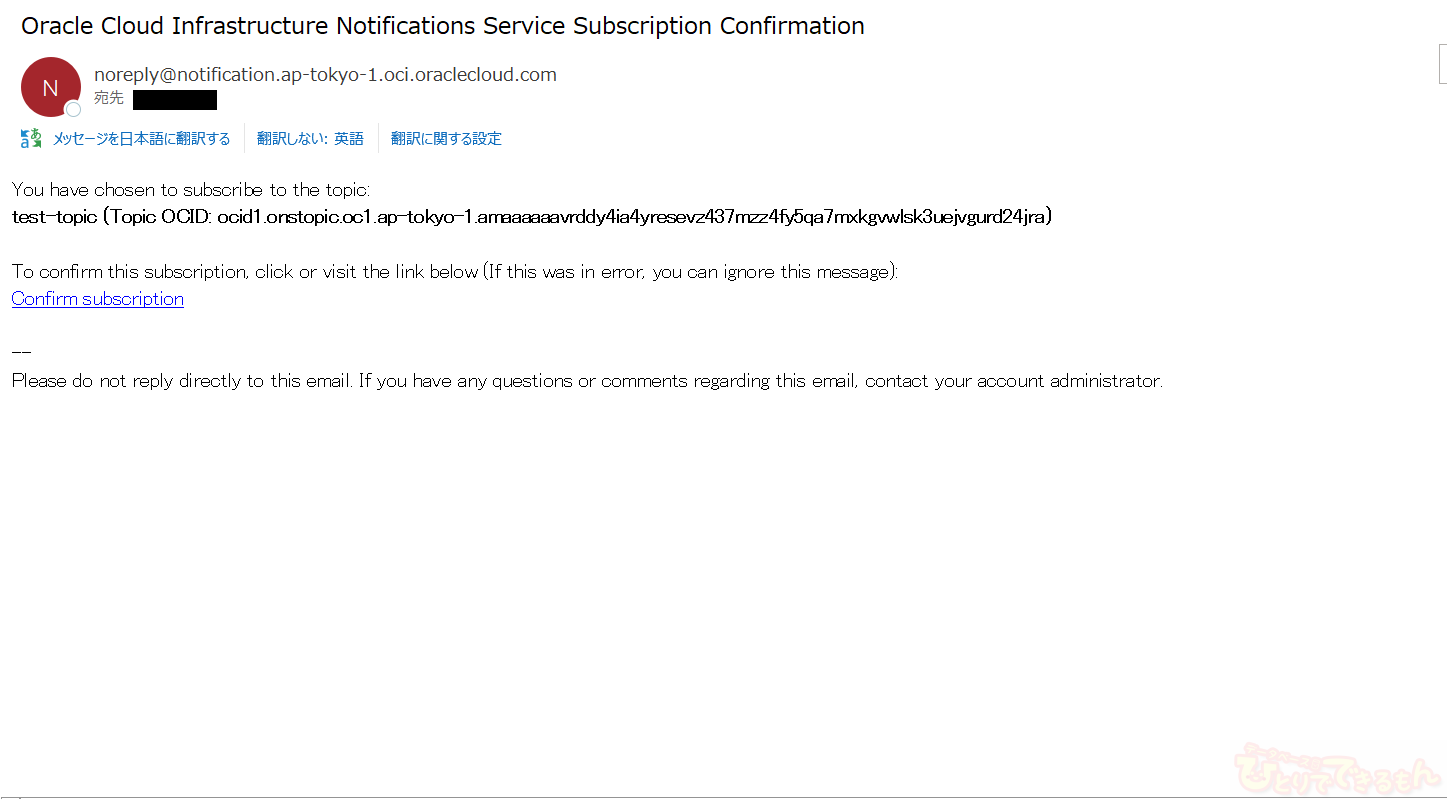Click the noreply sender email address
This screenshot has width=1447, height=799.
click(x=325, y=74)
